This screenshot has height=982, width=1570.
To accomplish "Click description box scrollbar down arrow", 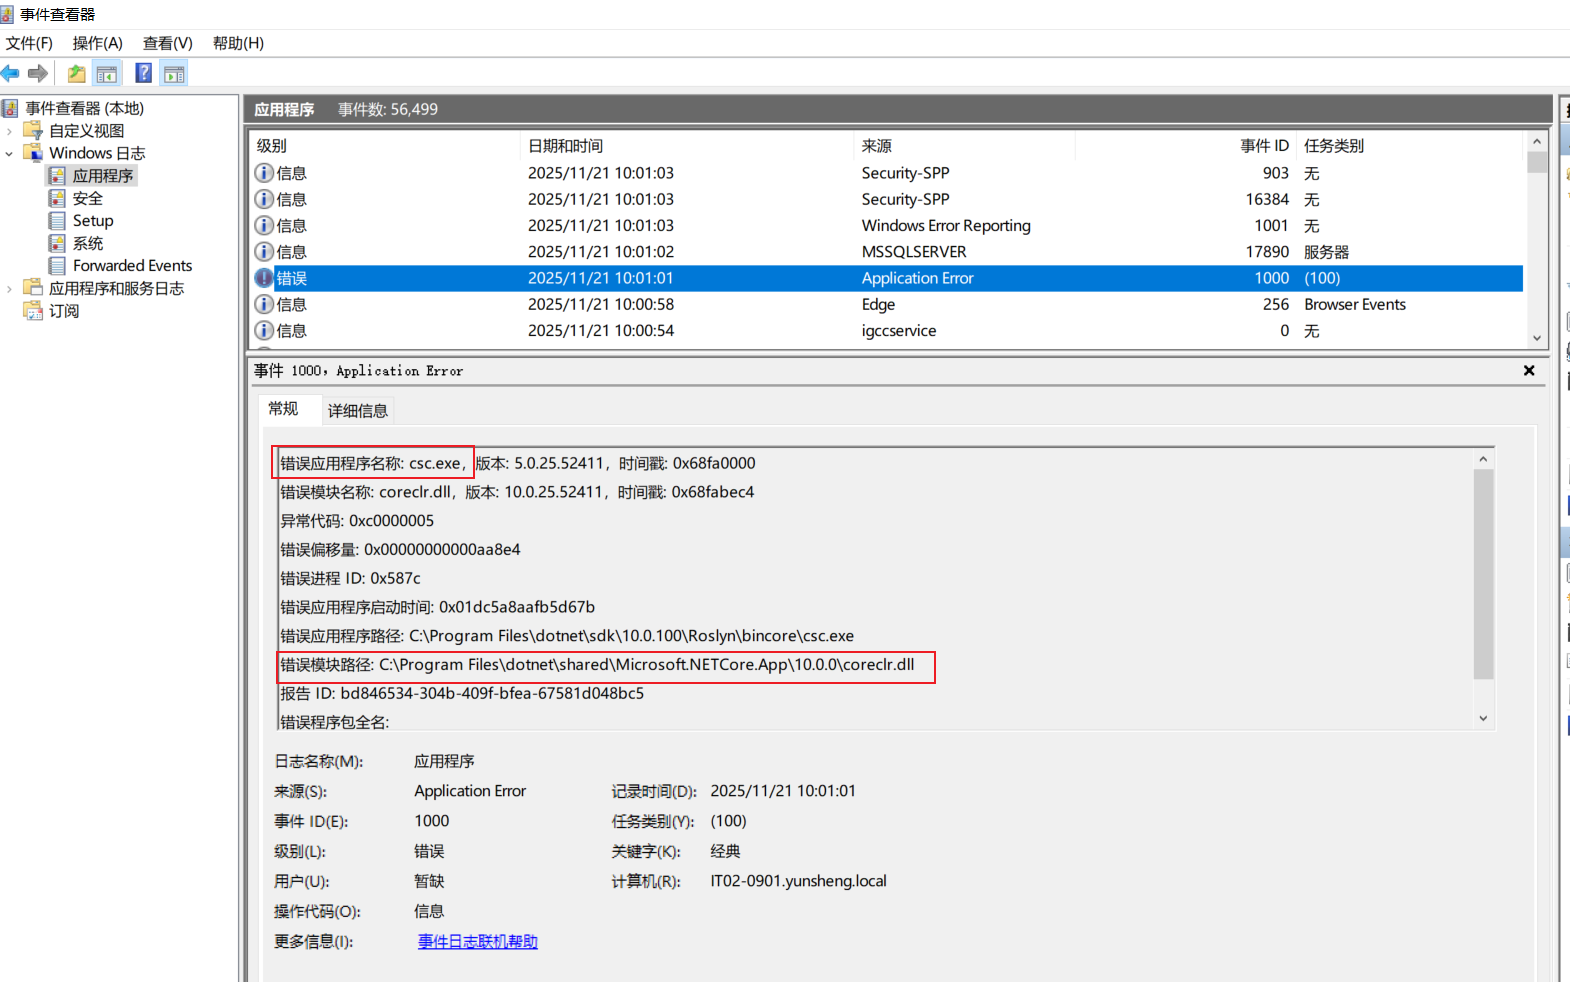I will coord(1483,718).
